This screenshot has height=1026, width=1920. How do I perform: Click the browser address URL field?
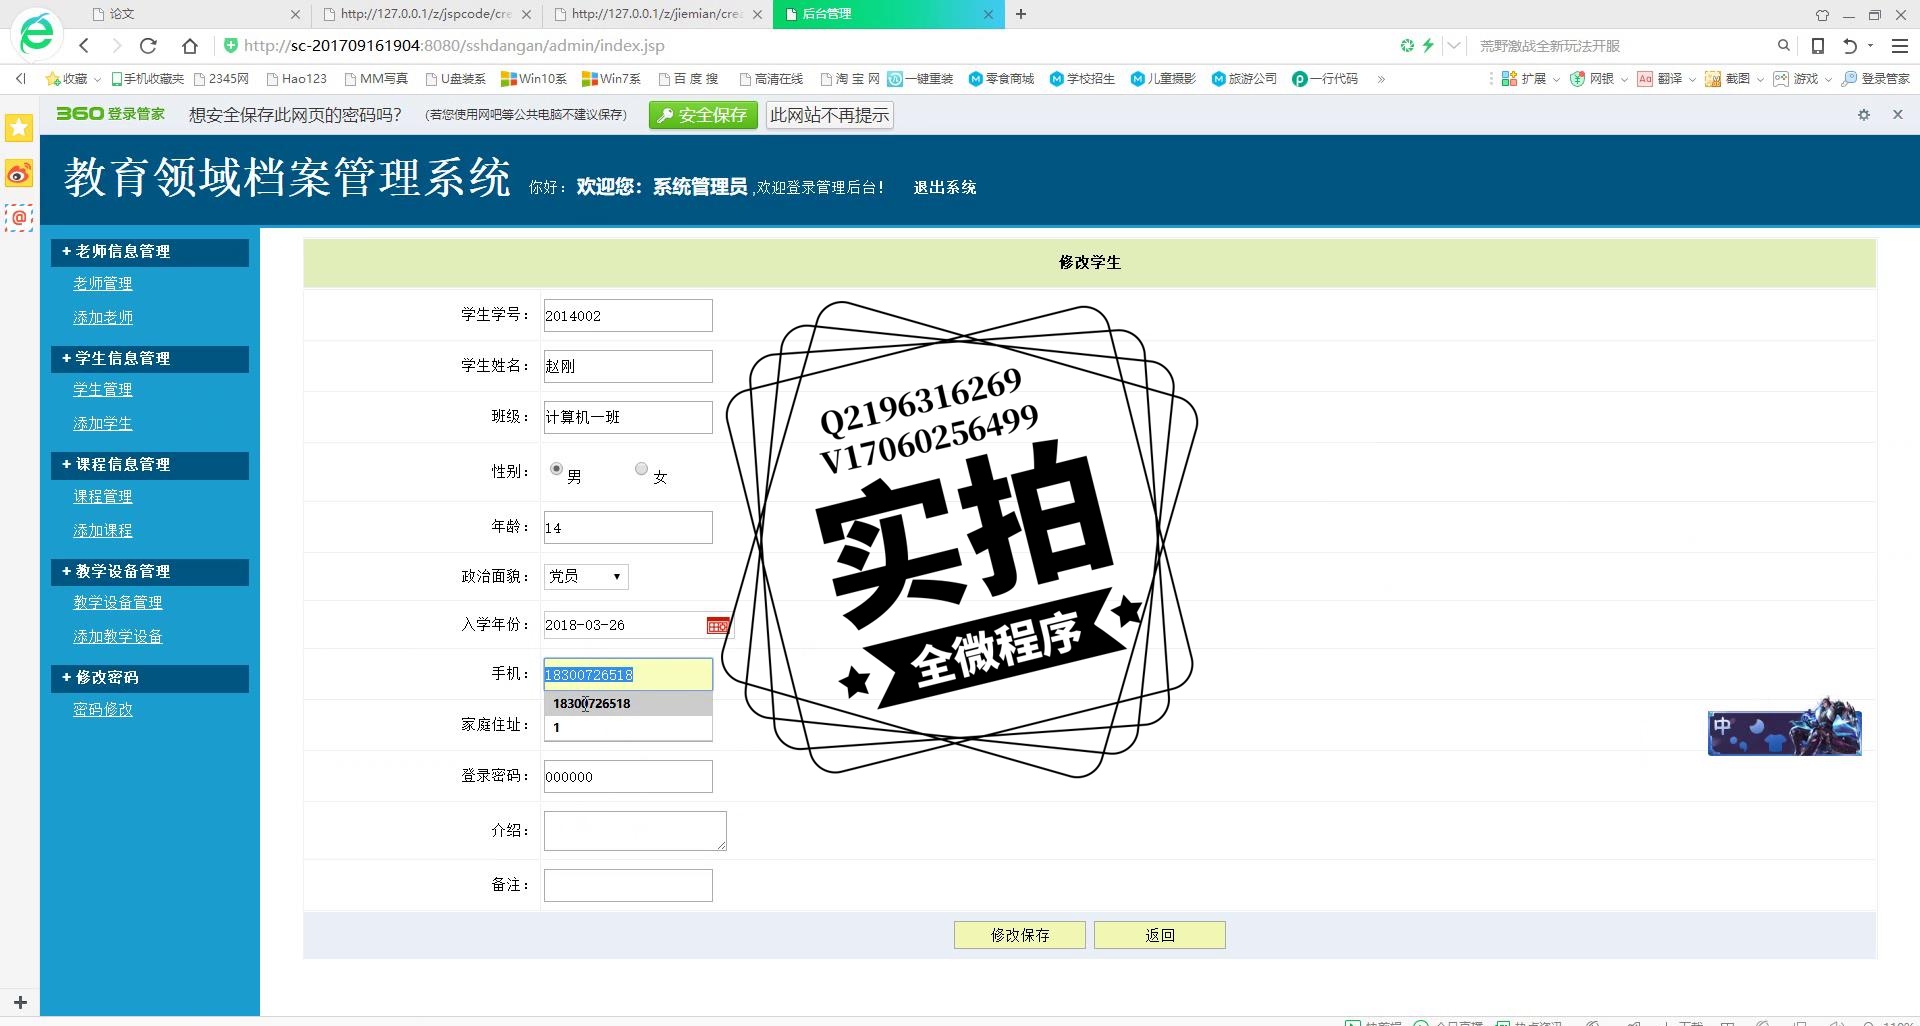(x=800, y=45)
